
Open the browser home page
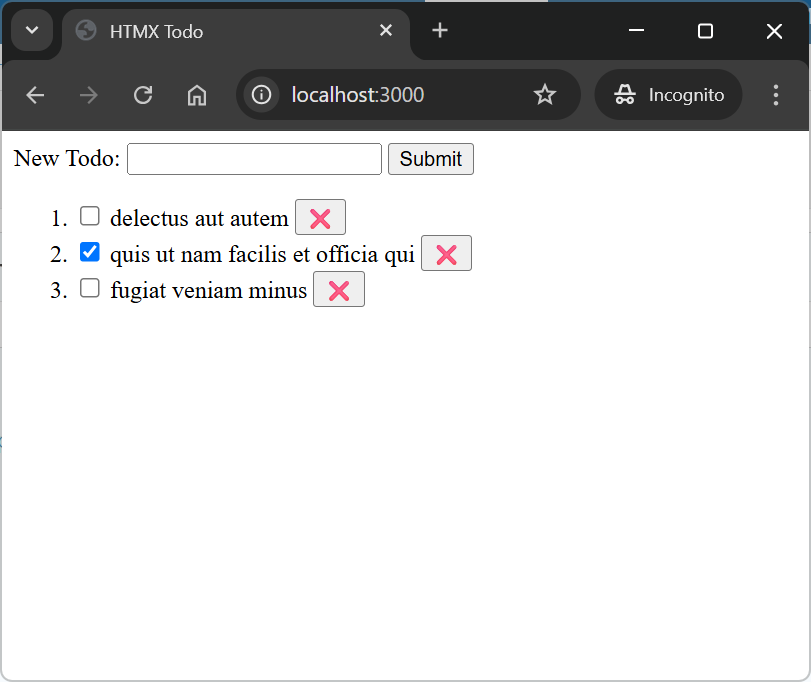(197, 95)
